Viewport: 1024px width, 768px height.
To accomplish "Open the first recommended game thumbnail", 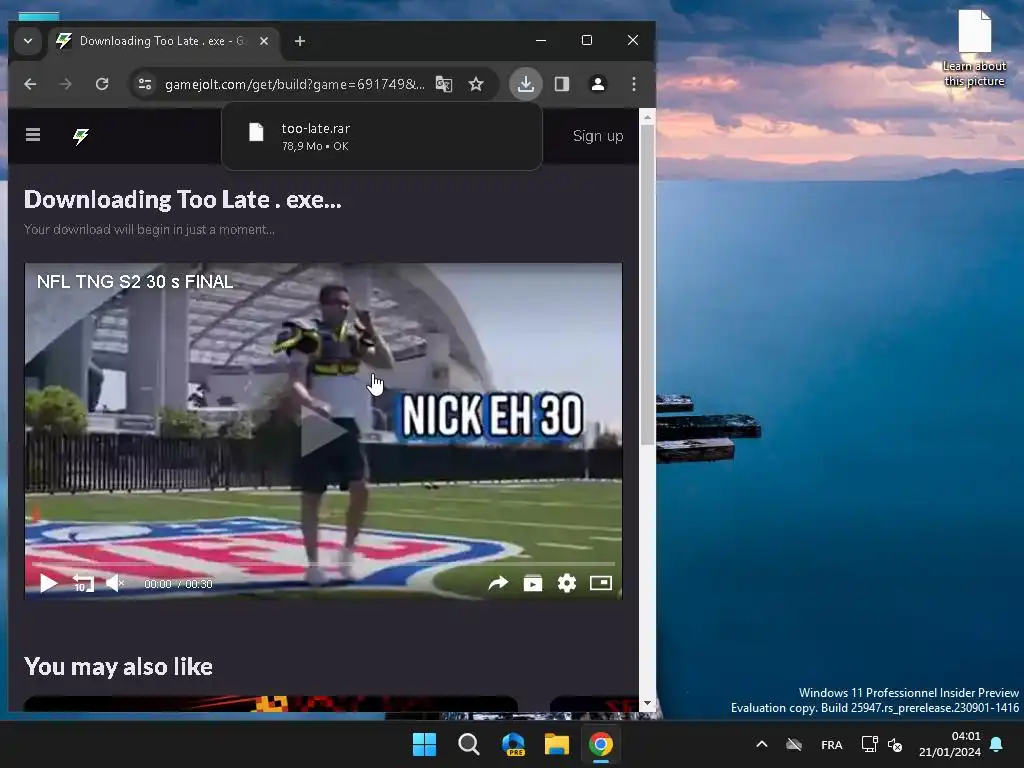I will (x=270, y=703).
